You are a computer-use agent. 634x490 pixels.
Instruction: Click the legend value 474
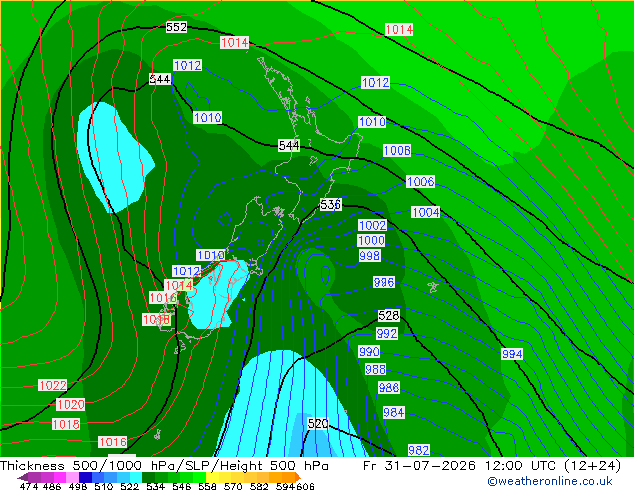click(29, 486)
